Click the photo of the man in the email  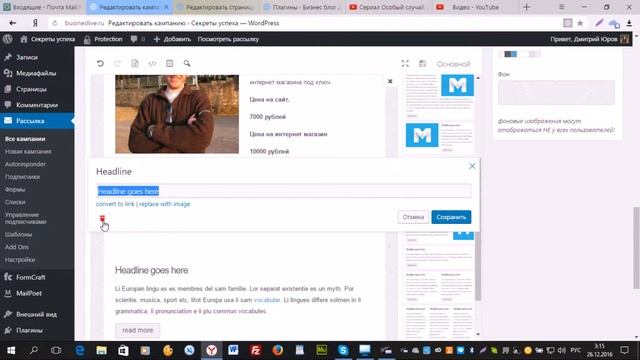[x=177, y=114]
